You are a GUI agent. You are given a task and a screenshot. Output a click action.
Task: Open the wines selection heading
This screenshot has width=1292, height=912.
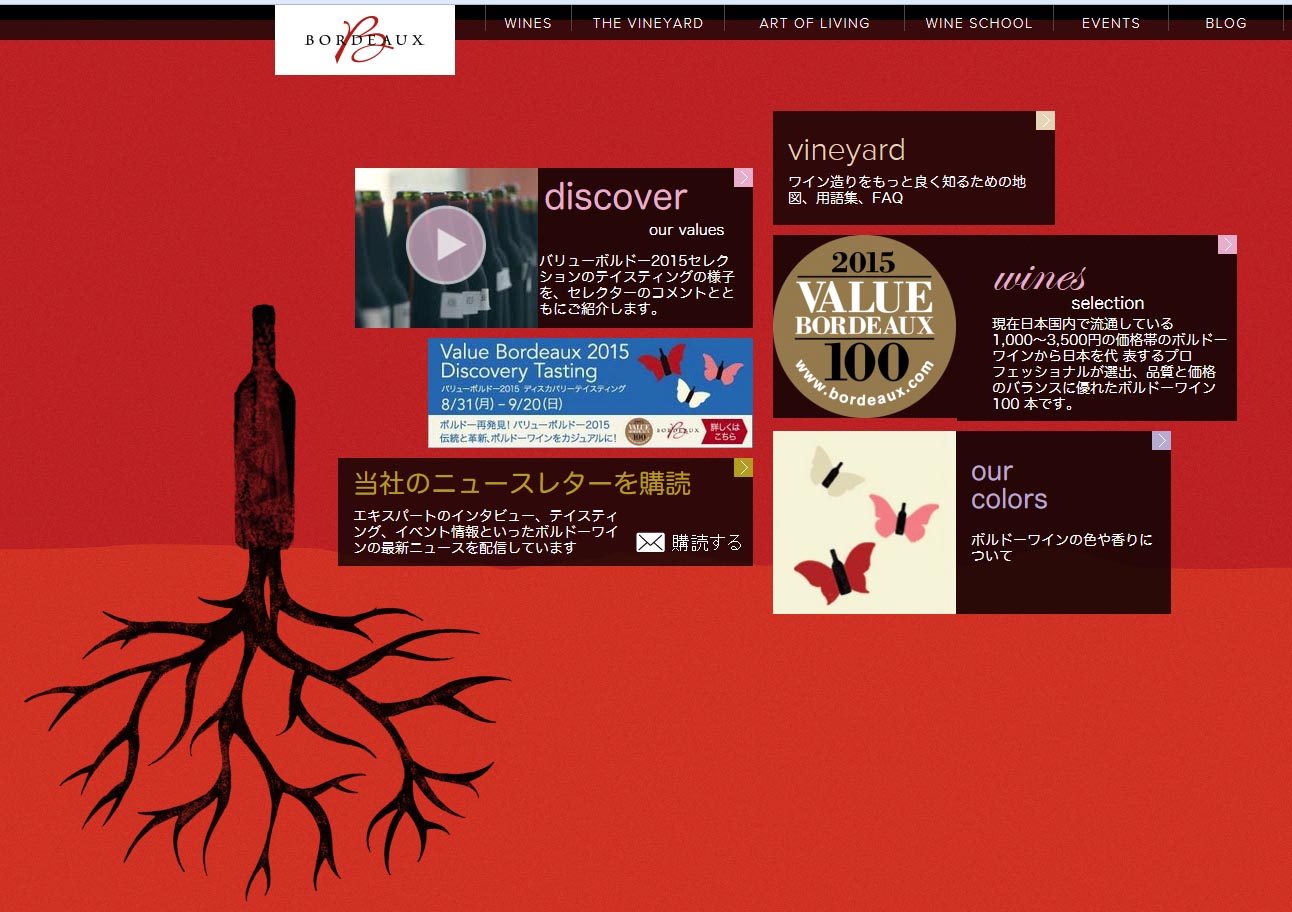[x=1067, y=287]
